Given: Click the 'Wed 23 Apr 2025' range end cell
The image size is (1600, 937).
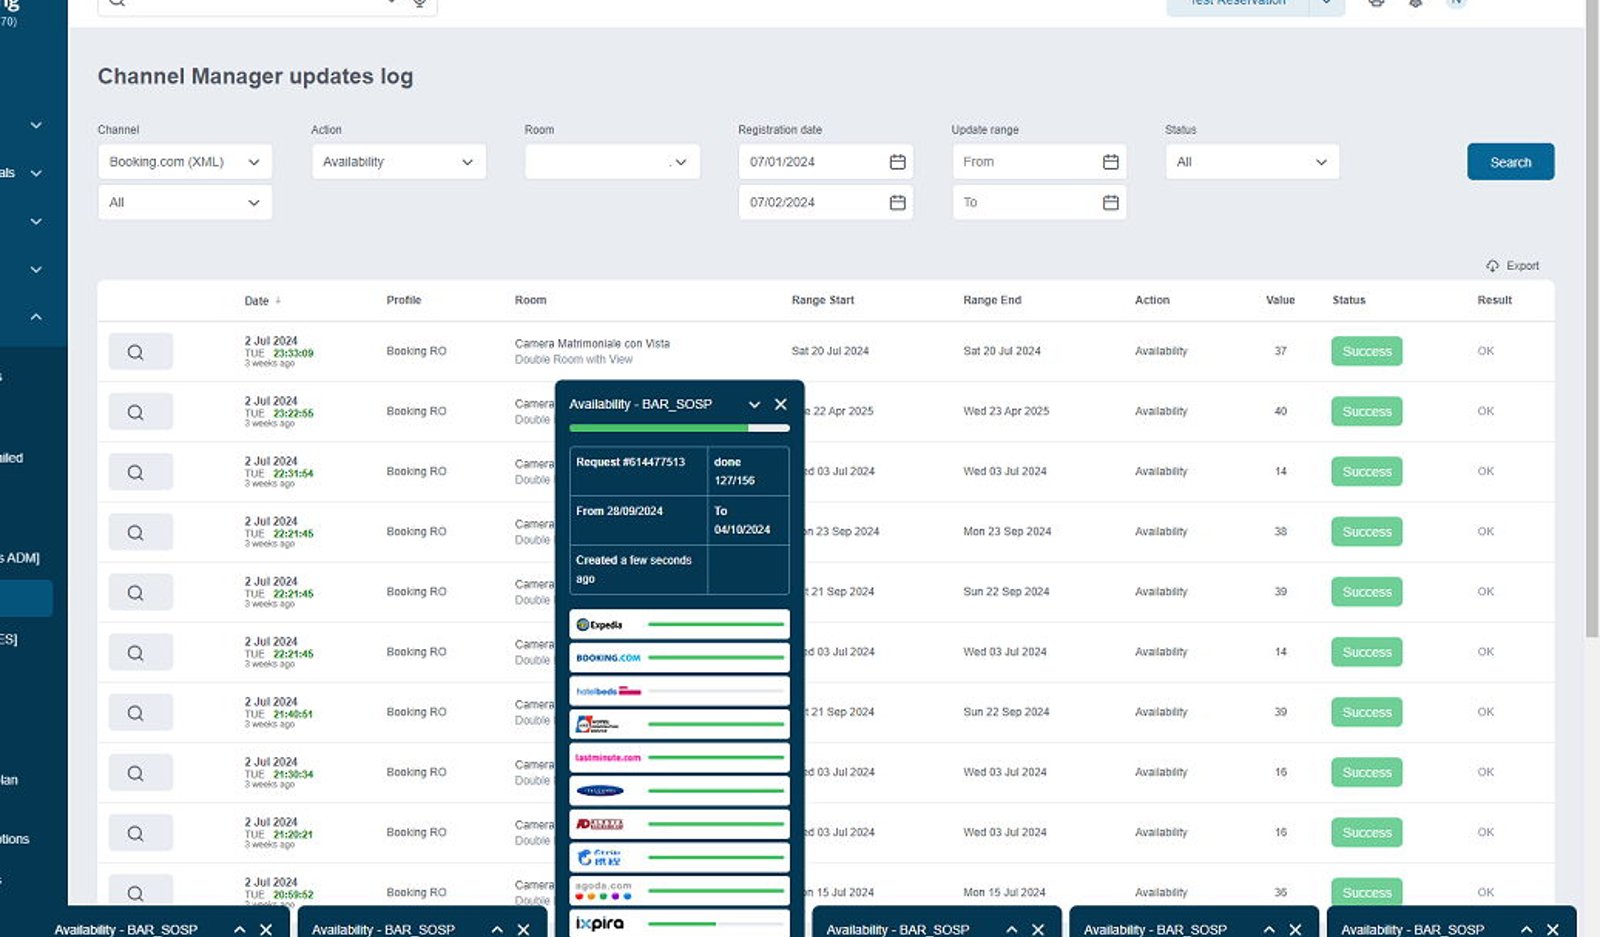Looking at the screenshot, I should [1006, 411].
